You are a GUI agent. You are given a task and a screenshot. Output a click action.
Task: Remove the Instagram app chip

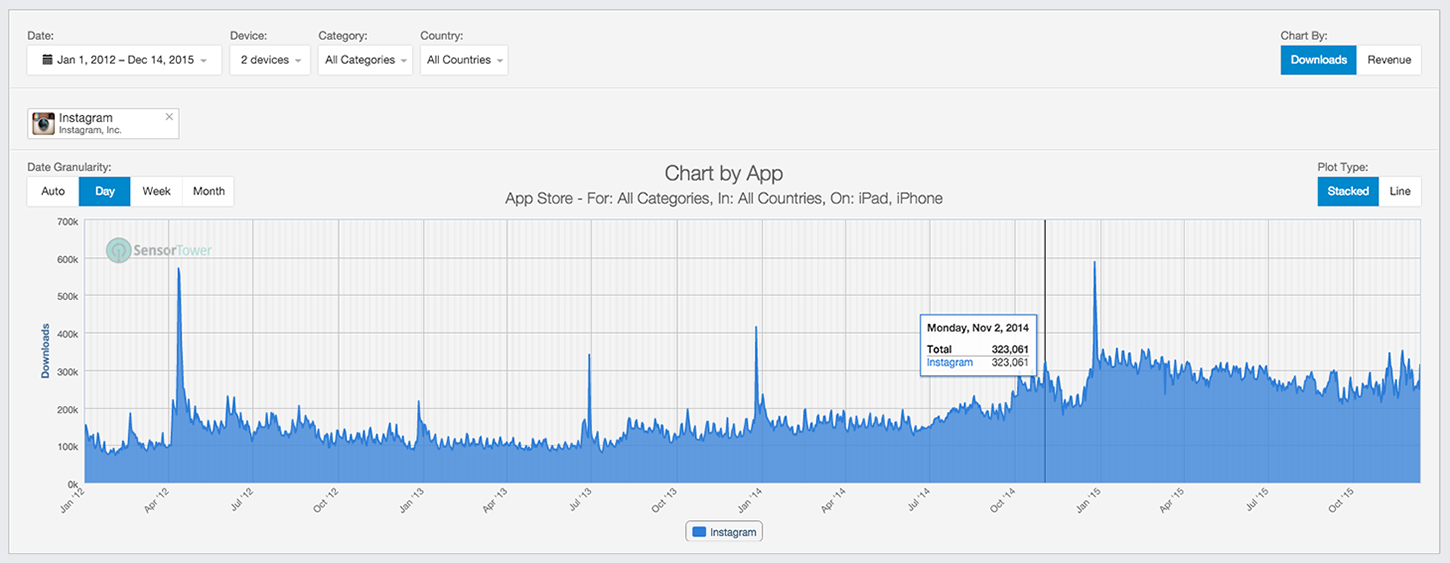click(x=169, y=117)
